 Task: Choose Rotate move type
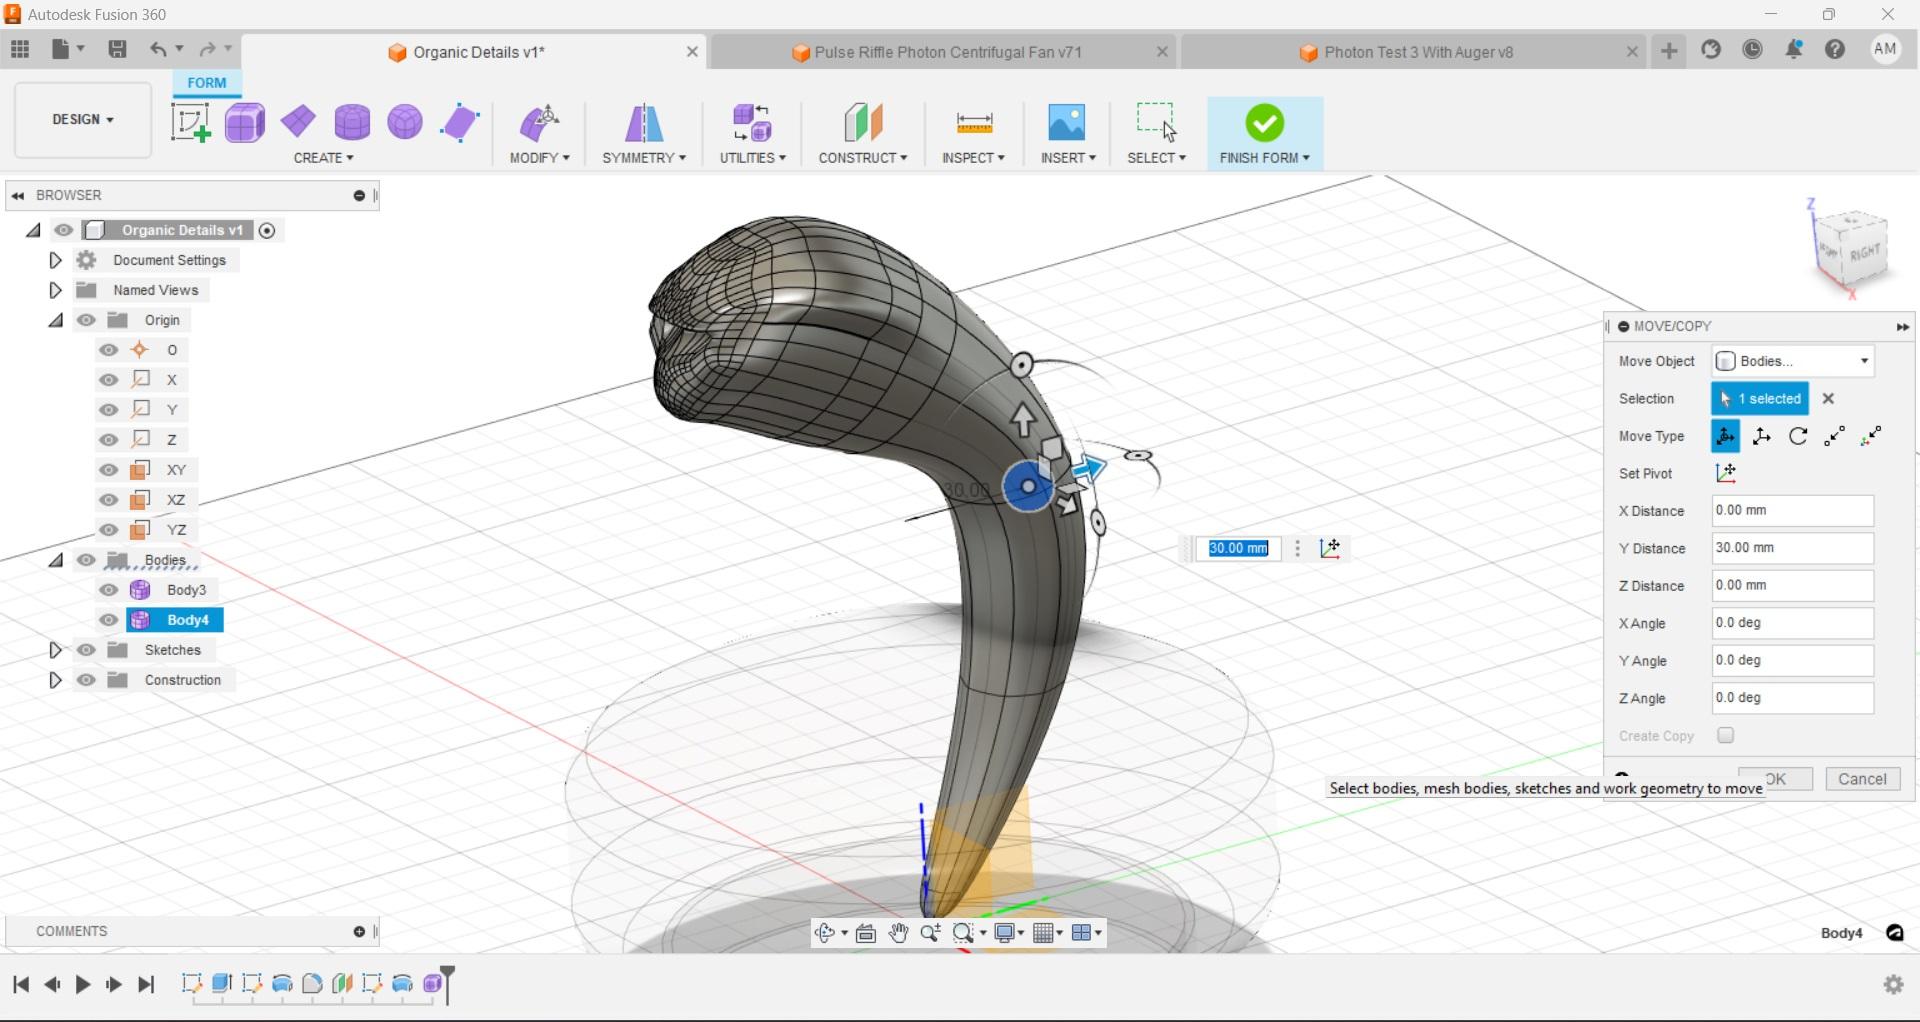click(1798, 436)
